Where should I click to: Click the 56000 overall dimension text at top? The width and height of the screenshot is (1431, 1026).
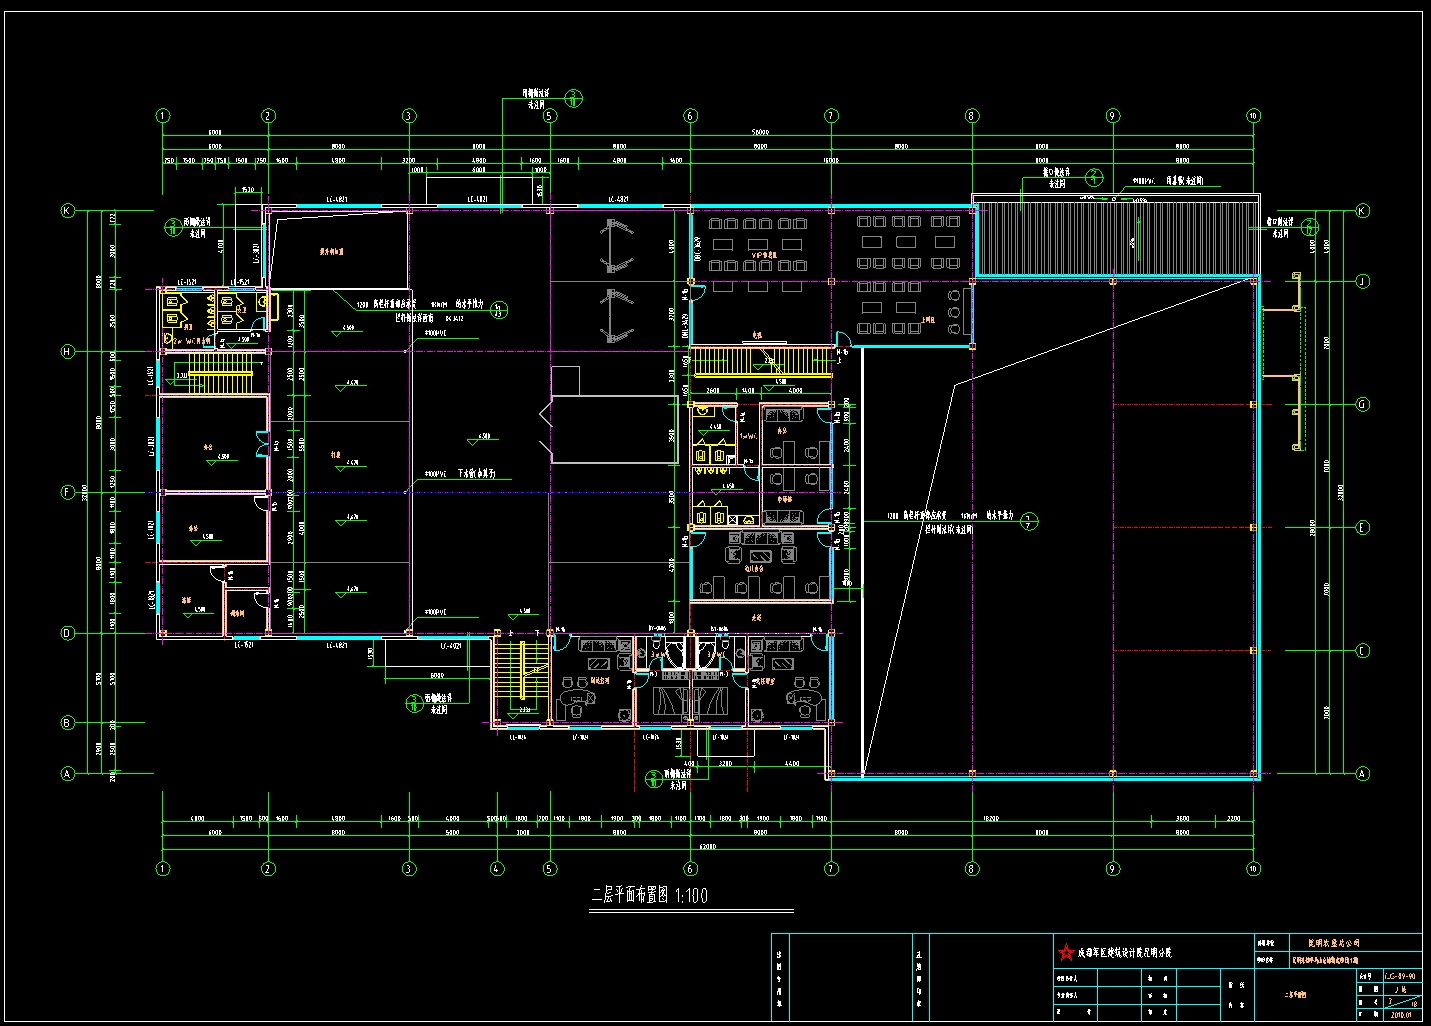coord(760,133)
